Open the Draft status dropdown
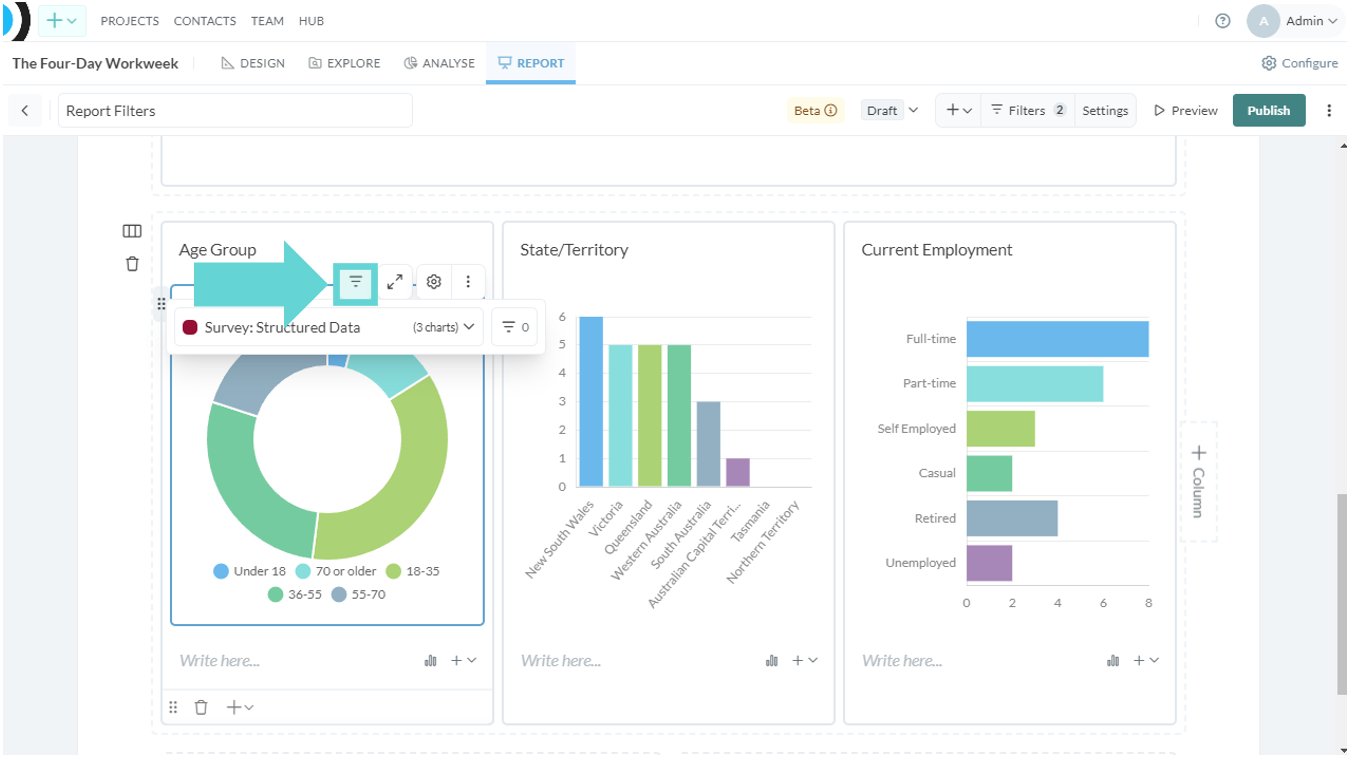 click(x=890, y=111)
